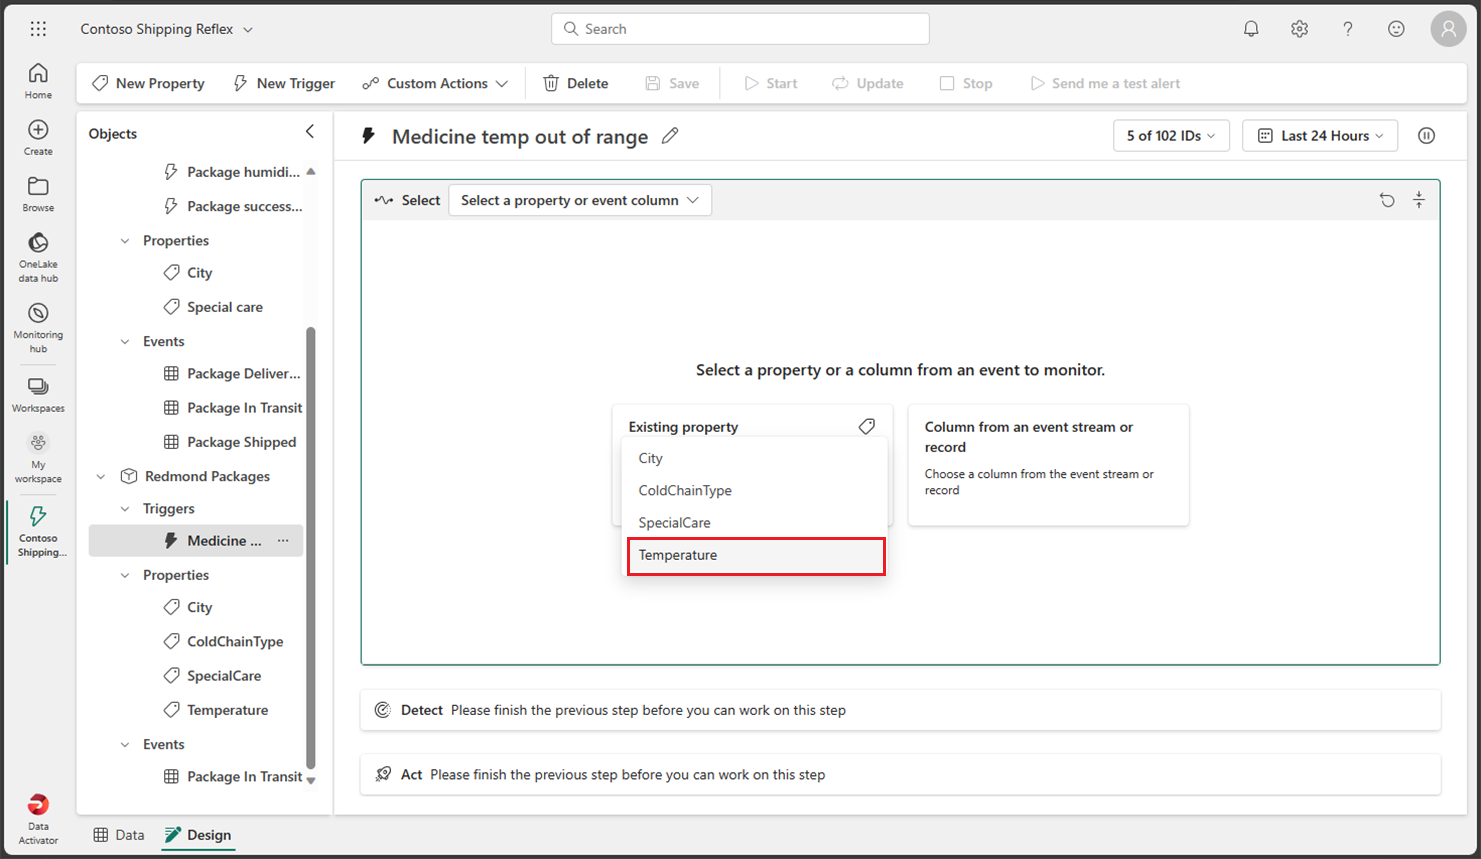Select Package humidi... trigger in tree
This screenshot has width=1481, height=859.
click(233, 172)
